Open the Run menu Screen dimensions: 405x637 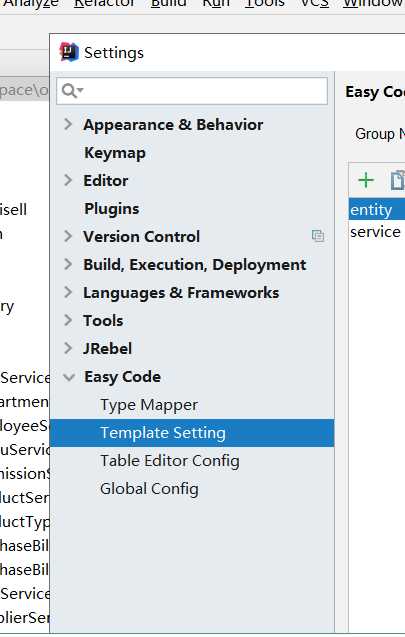(216, 4)
